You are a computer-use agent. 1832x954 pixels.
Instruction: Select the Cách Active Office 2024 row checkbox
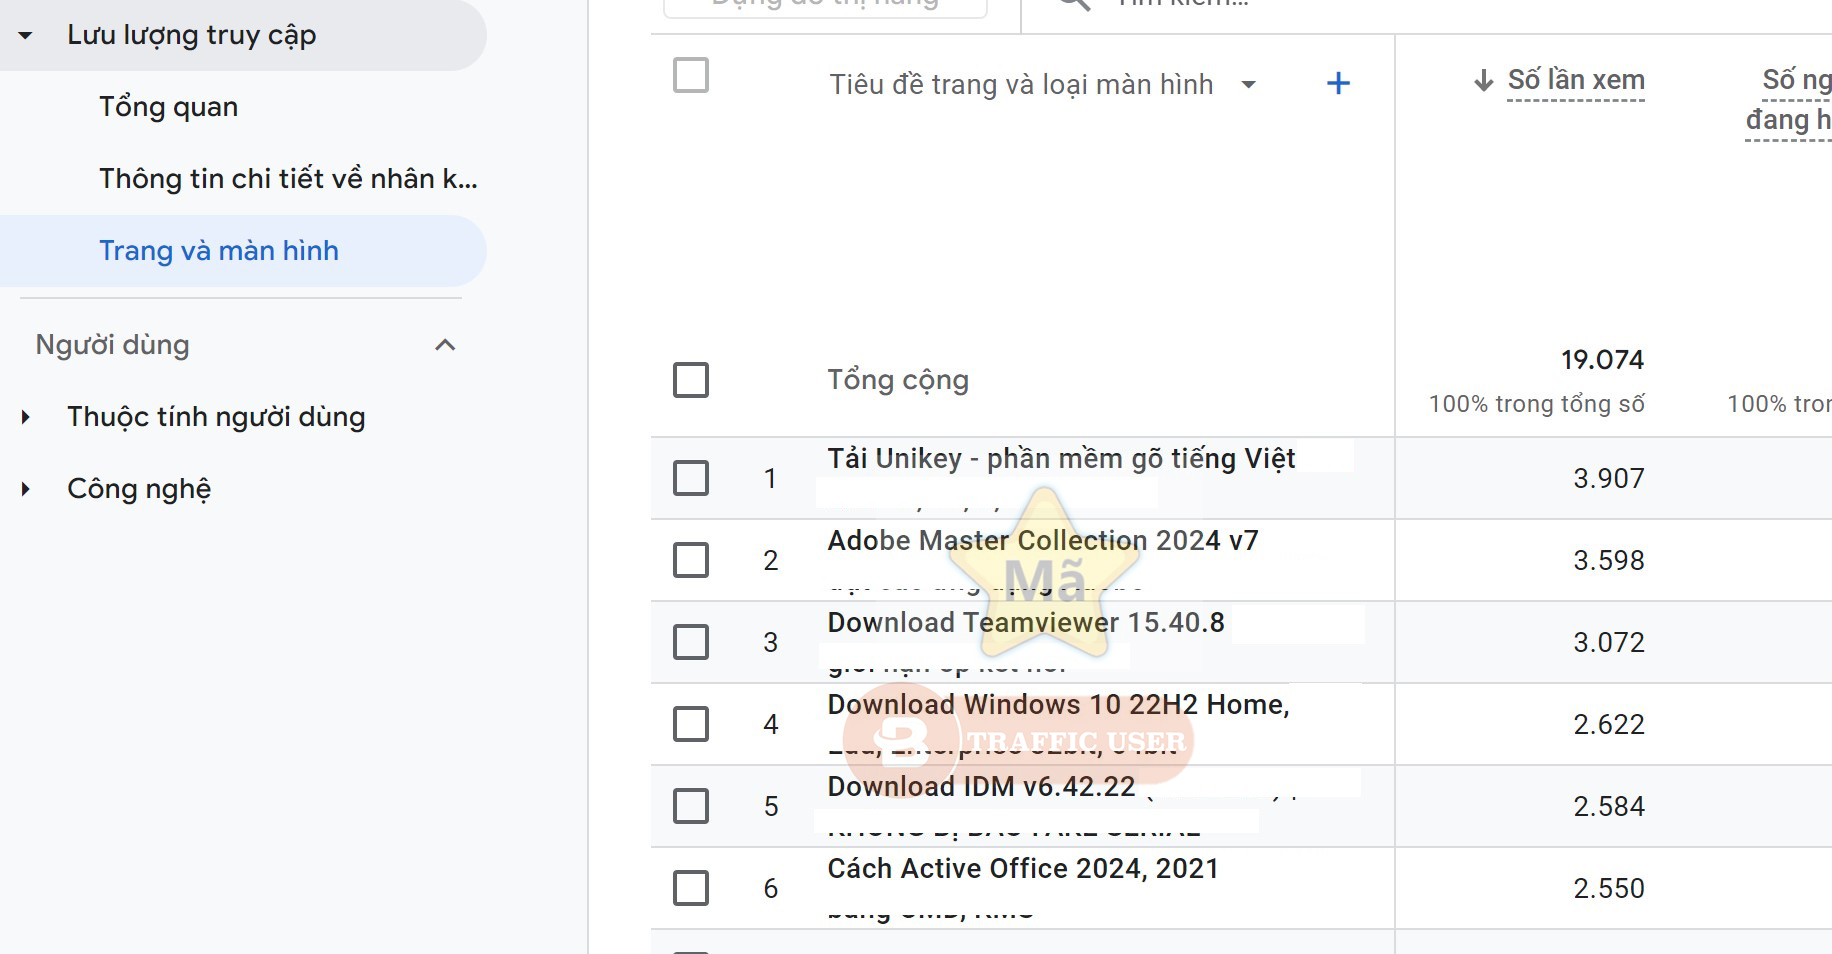(690, 888)
